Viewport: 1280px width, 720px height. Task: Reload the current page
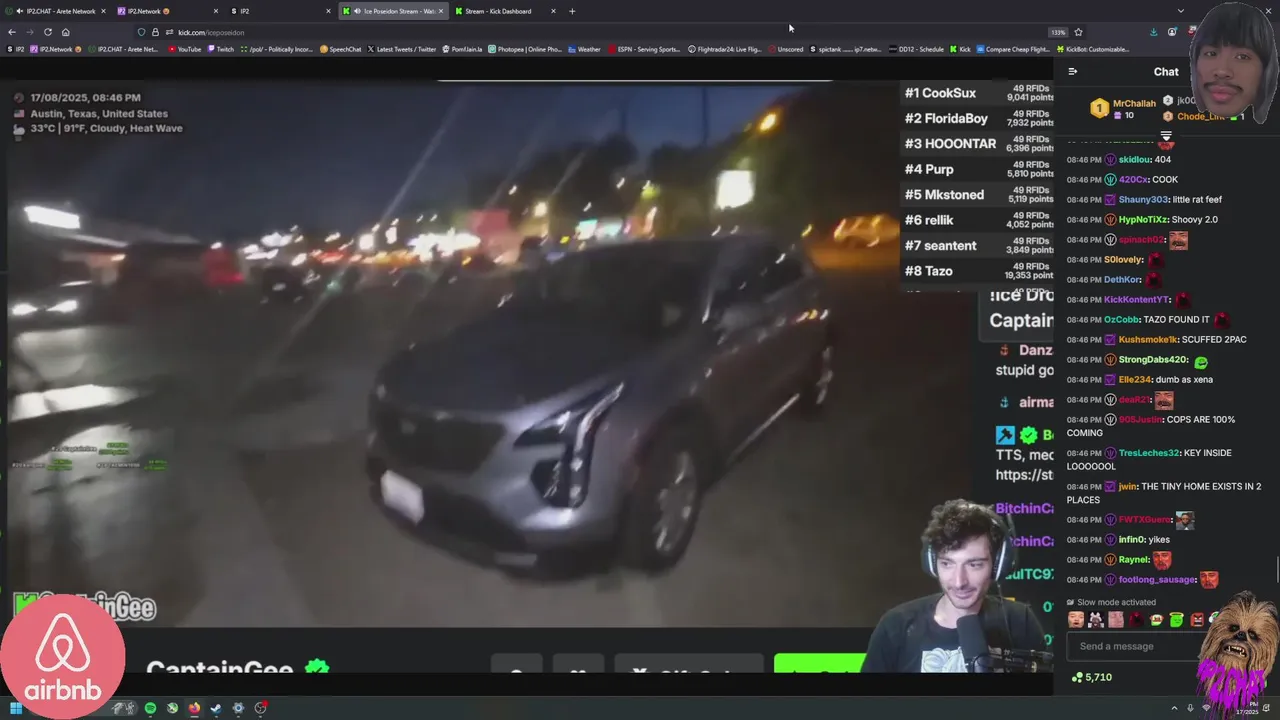(47, 32)
